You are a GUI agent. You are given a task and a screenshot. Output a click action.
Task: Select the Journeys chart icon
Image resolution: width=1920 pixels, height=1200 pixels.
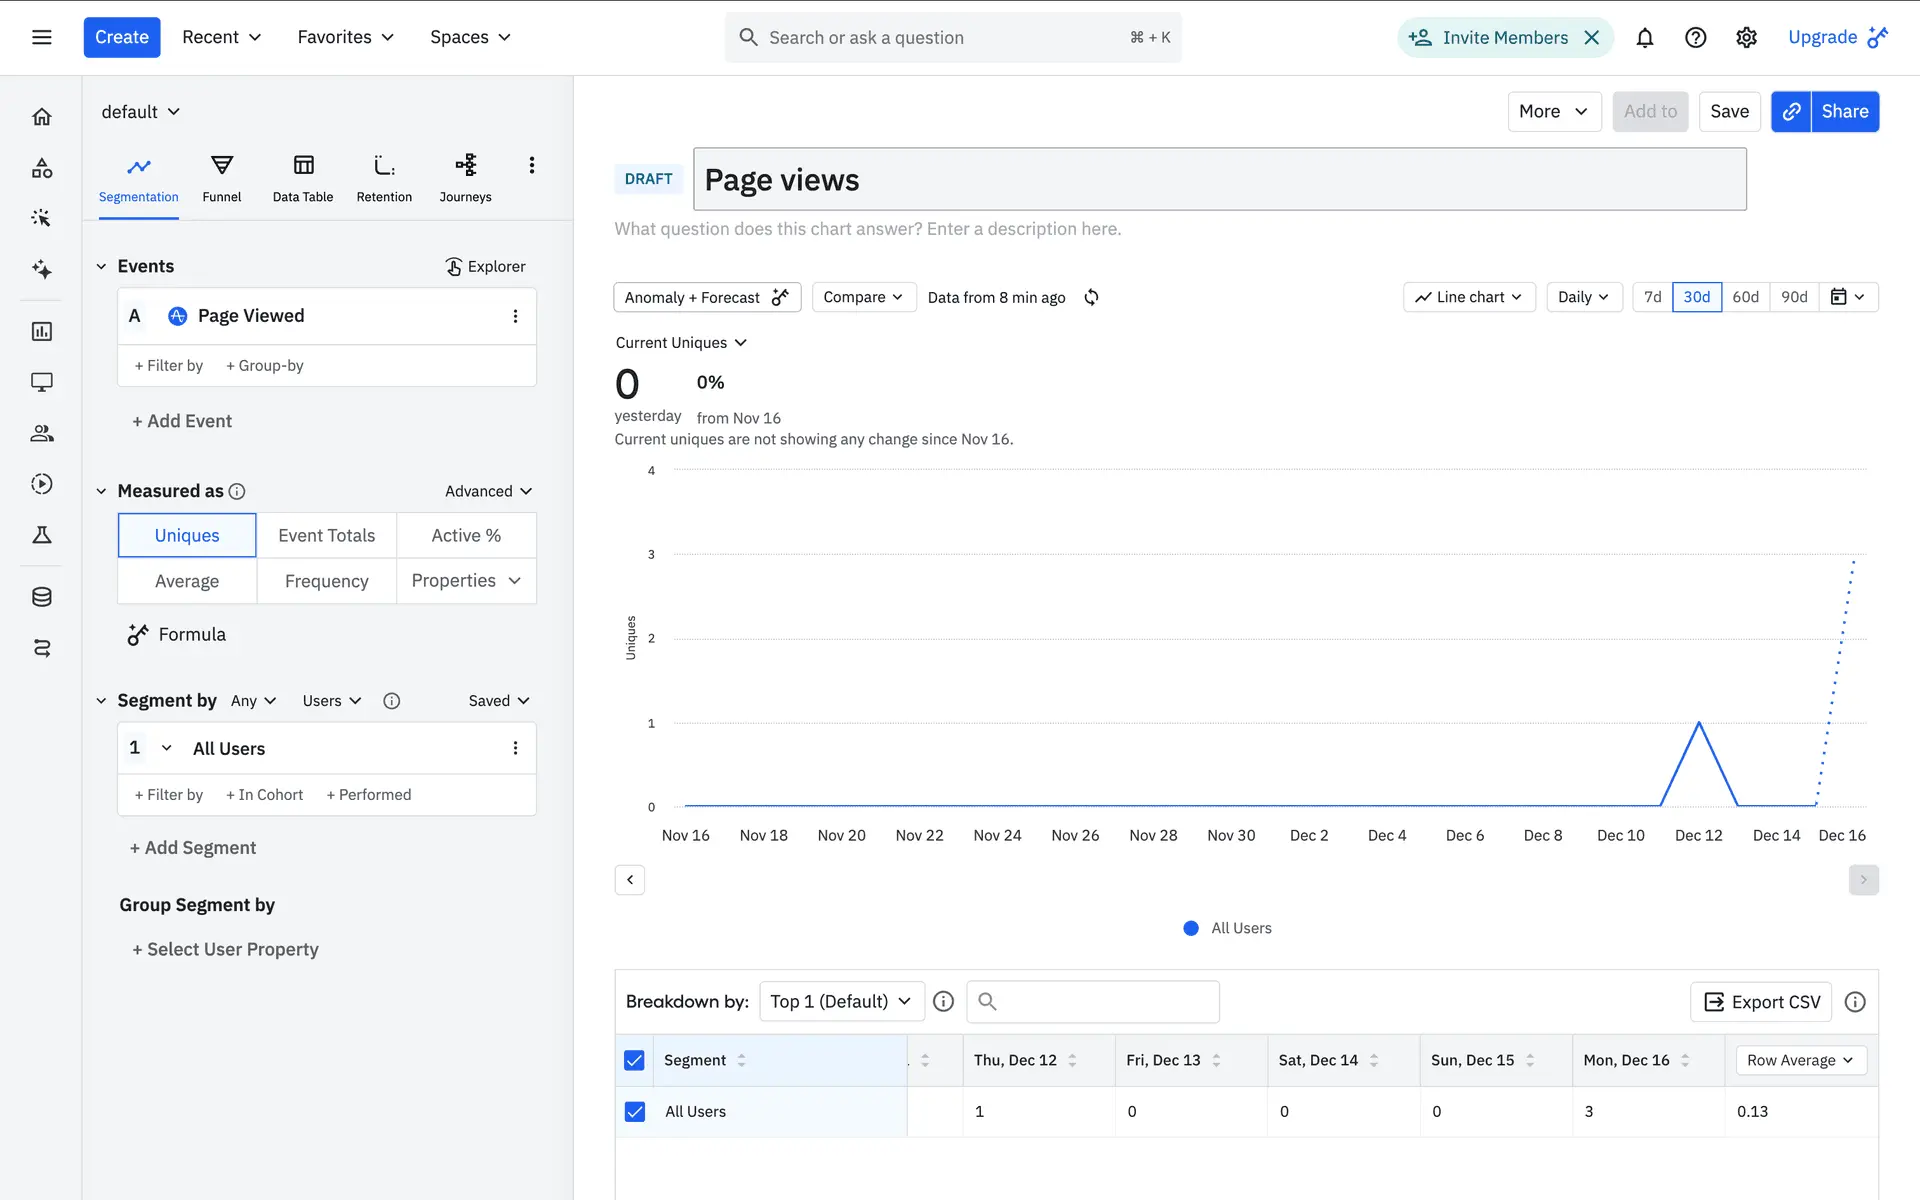click(x=465, y=165)
